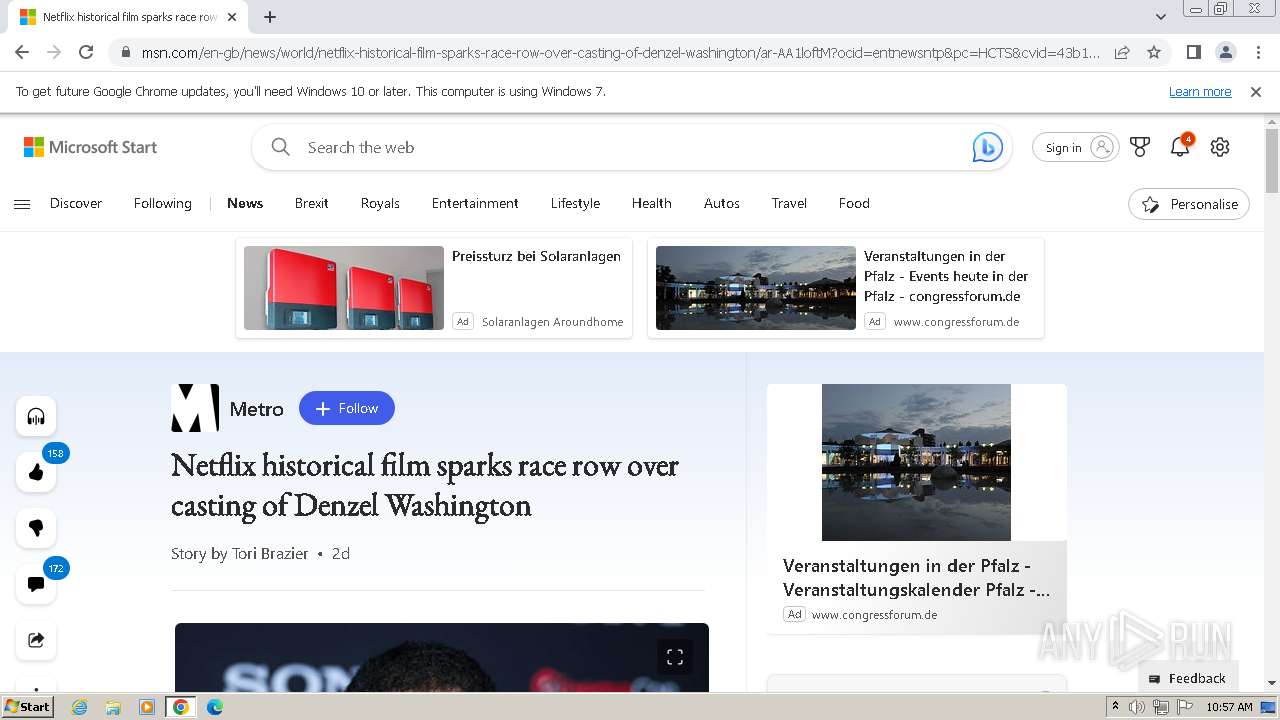Like the article with thumbs up icon
This screenshot has width=1280, height=720.
coord(36,472)
